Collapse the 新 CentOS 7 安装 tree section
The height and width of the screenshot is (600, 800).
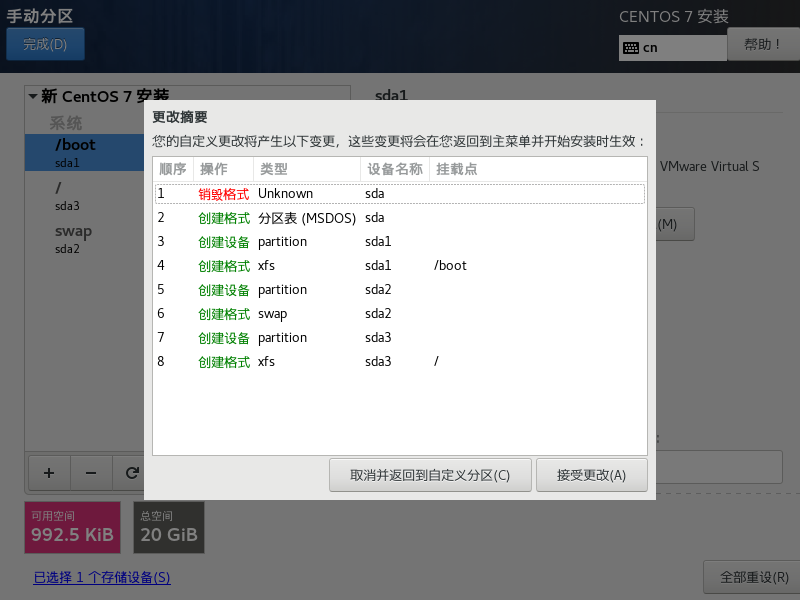pos(33,96)
